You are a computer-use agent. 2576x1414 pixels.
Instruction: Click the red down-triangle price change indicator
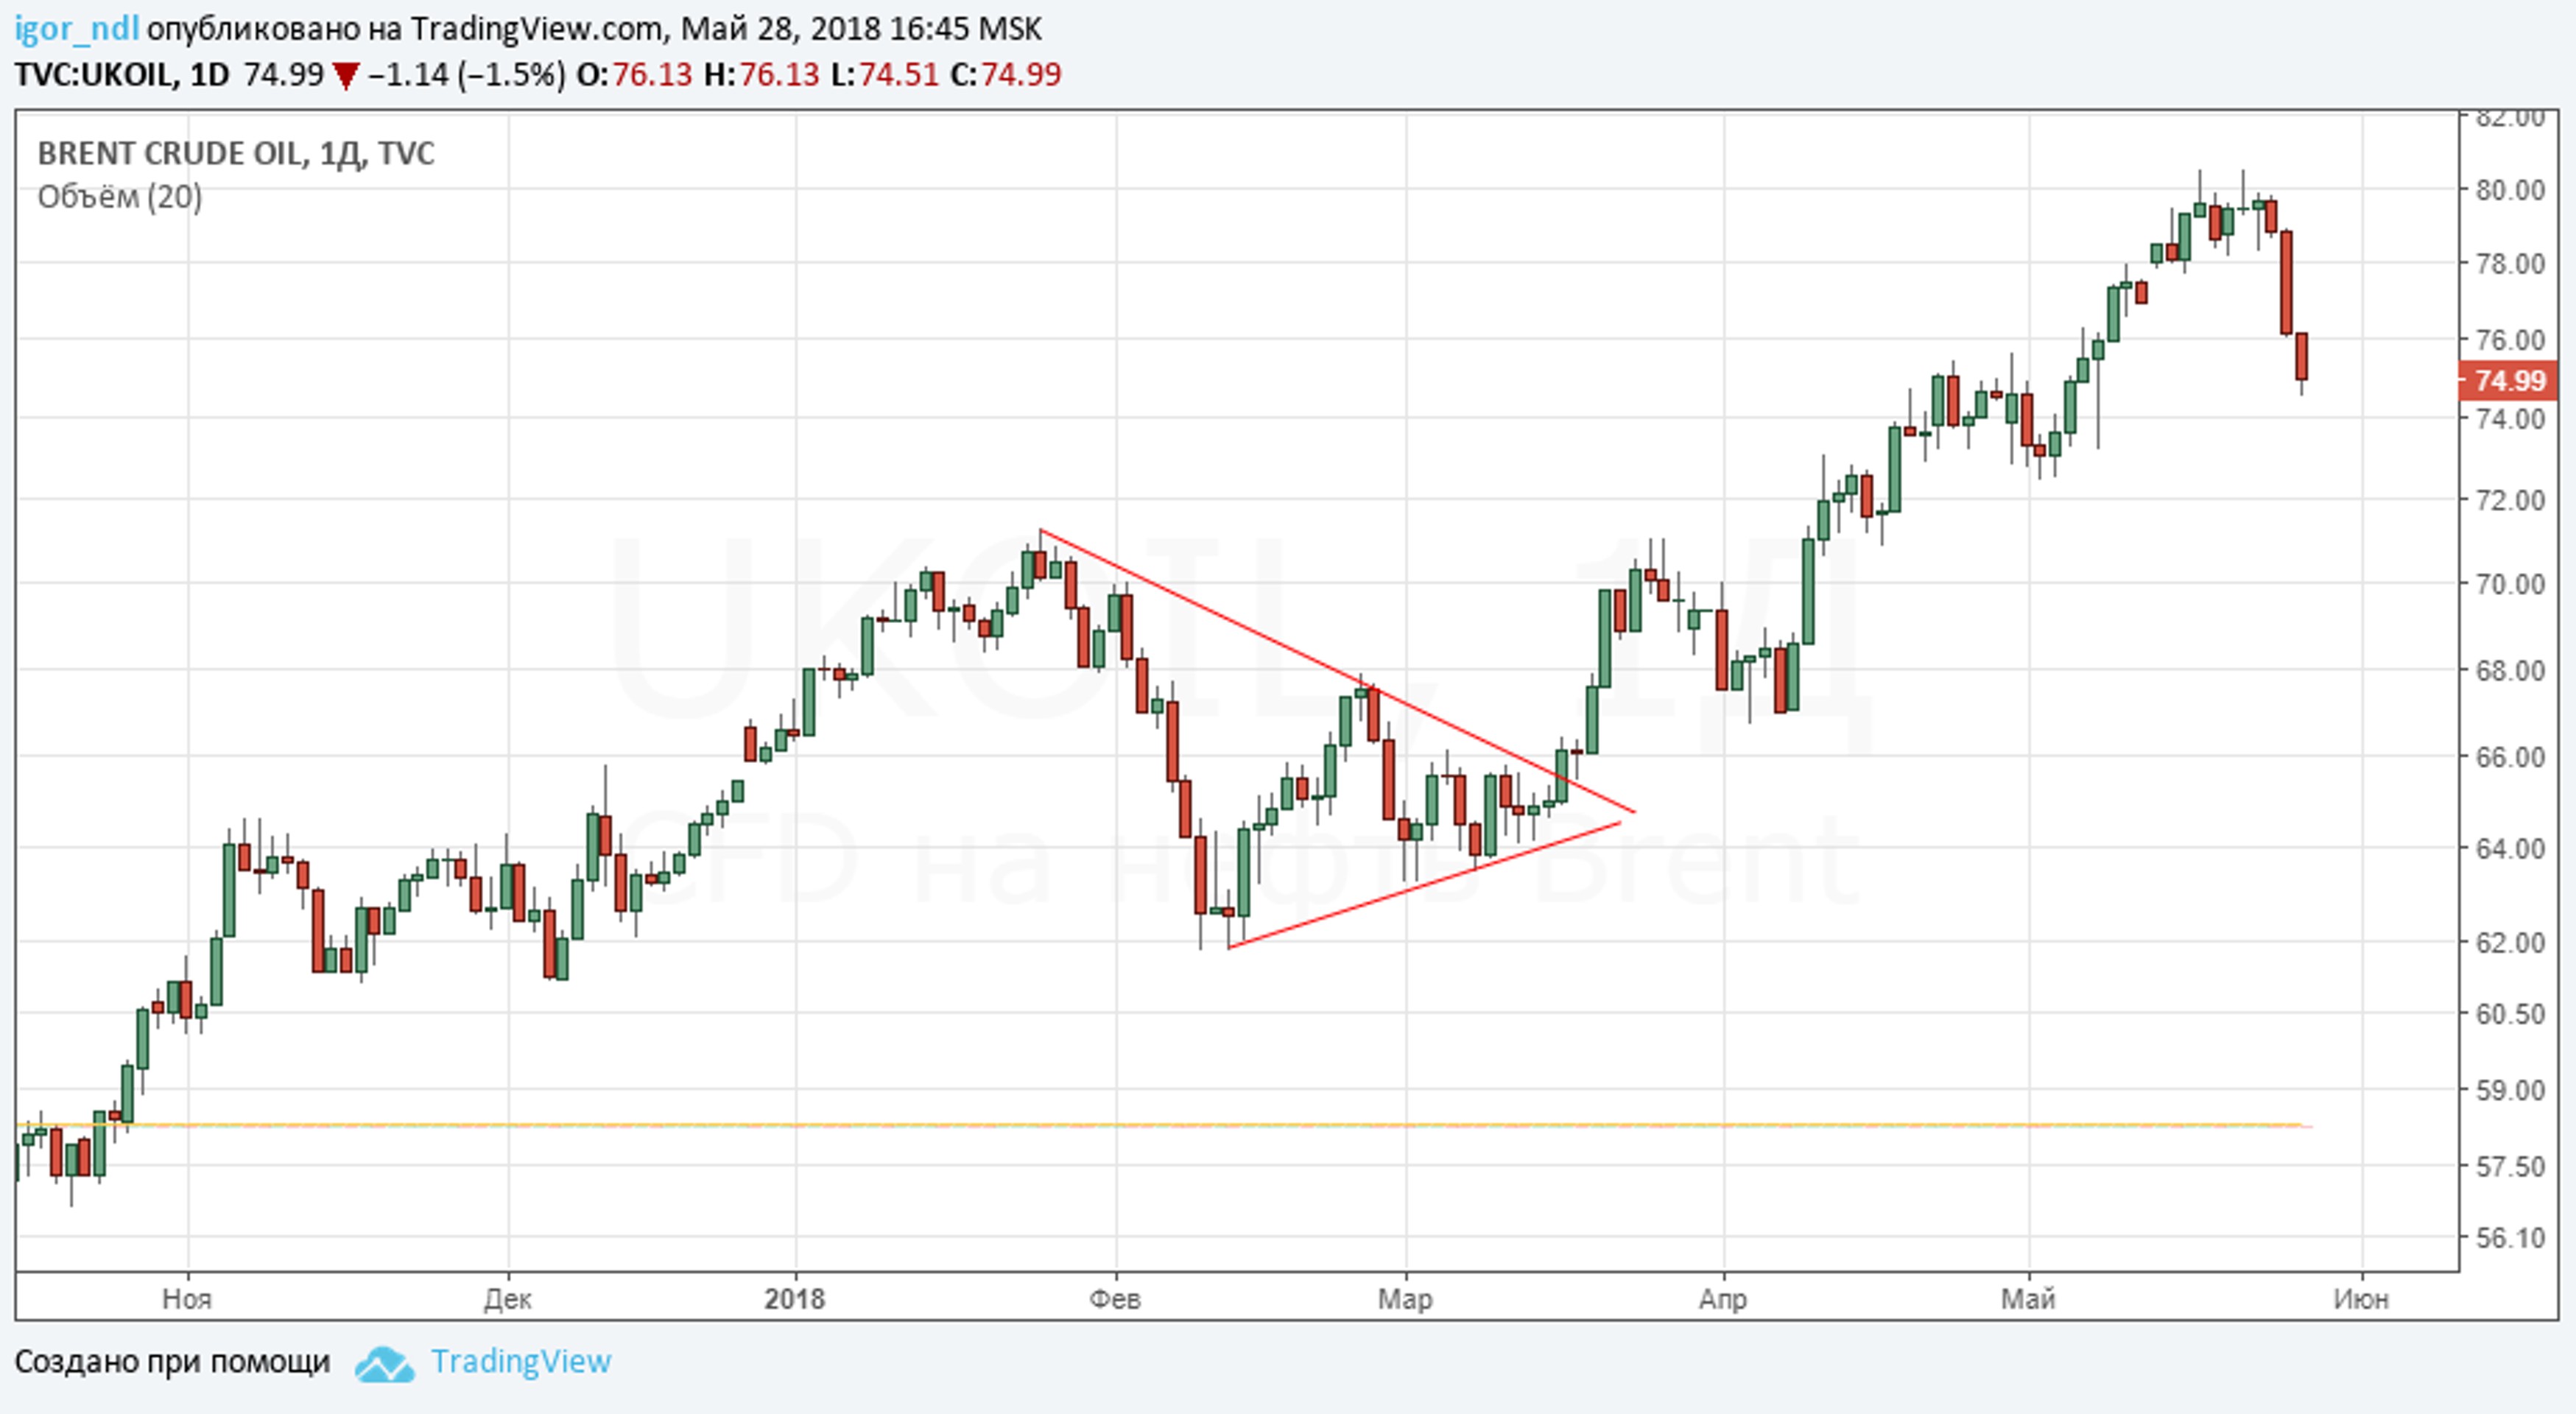click(345, 76)
